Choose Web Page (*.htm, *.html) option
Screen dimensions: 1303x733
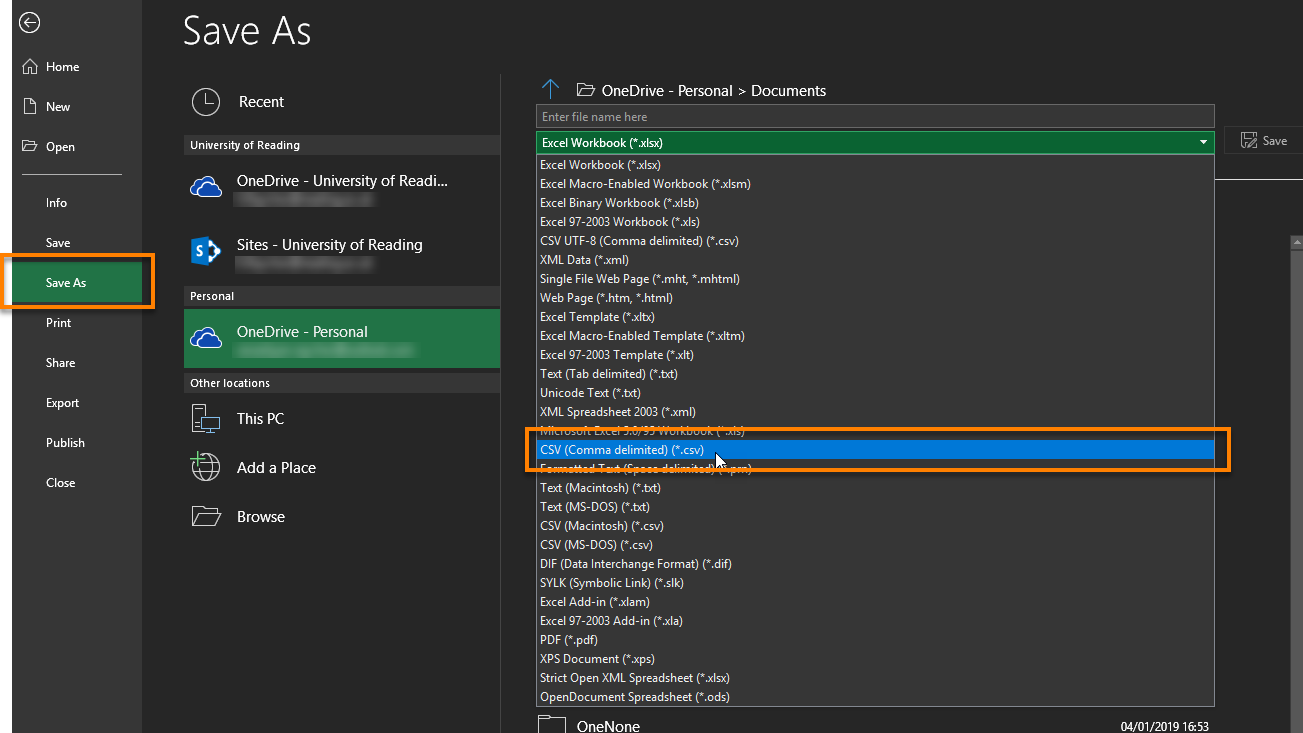click(x=875, y=298)
